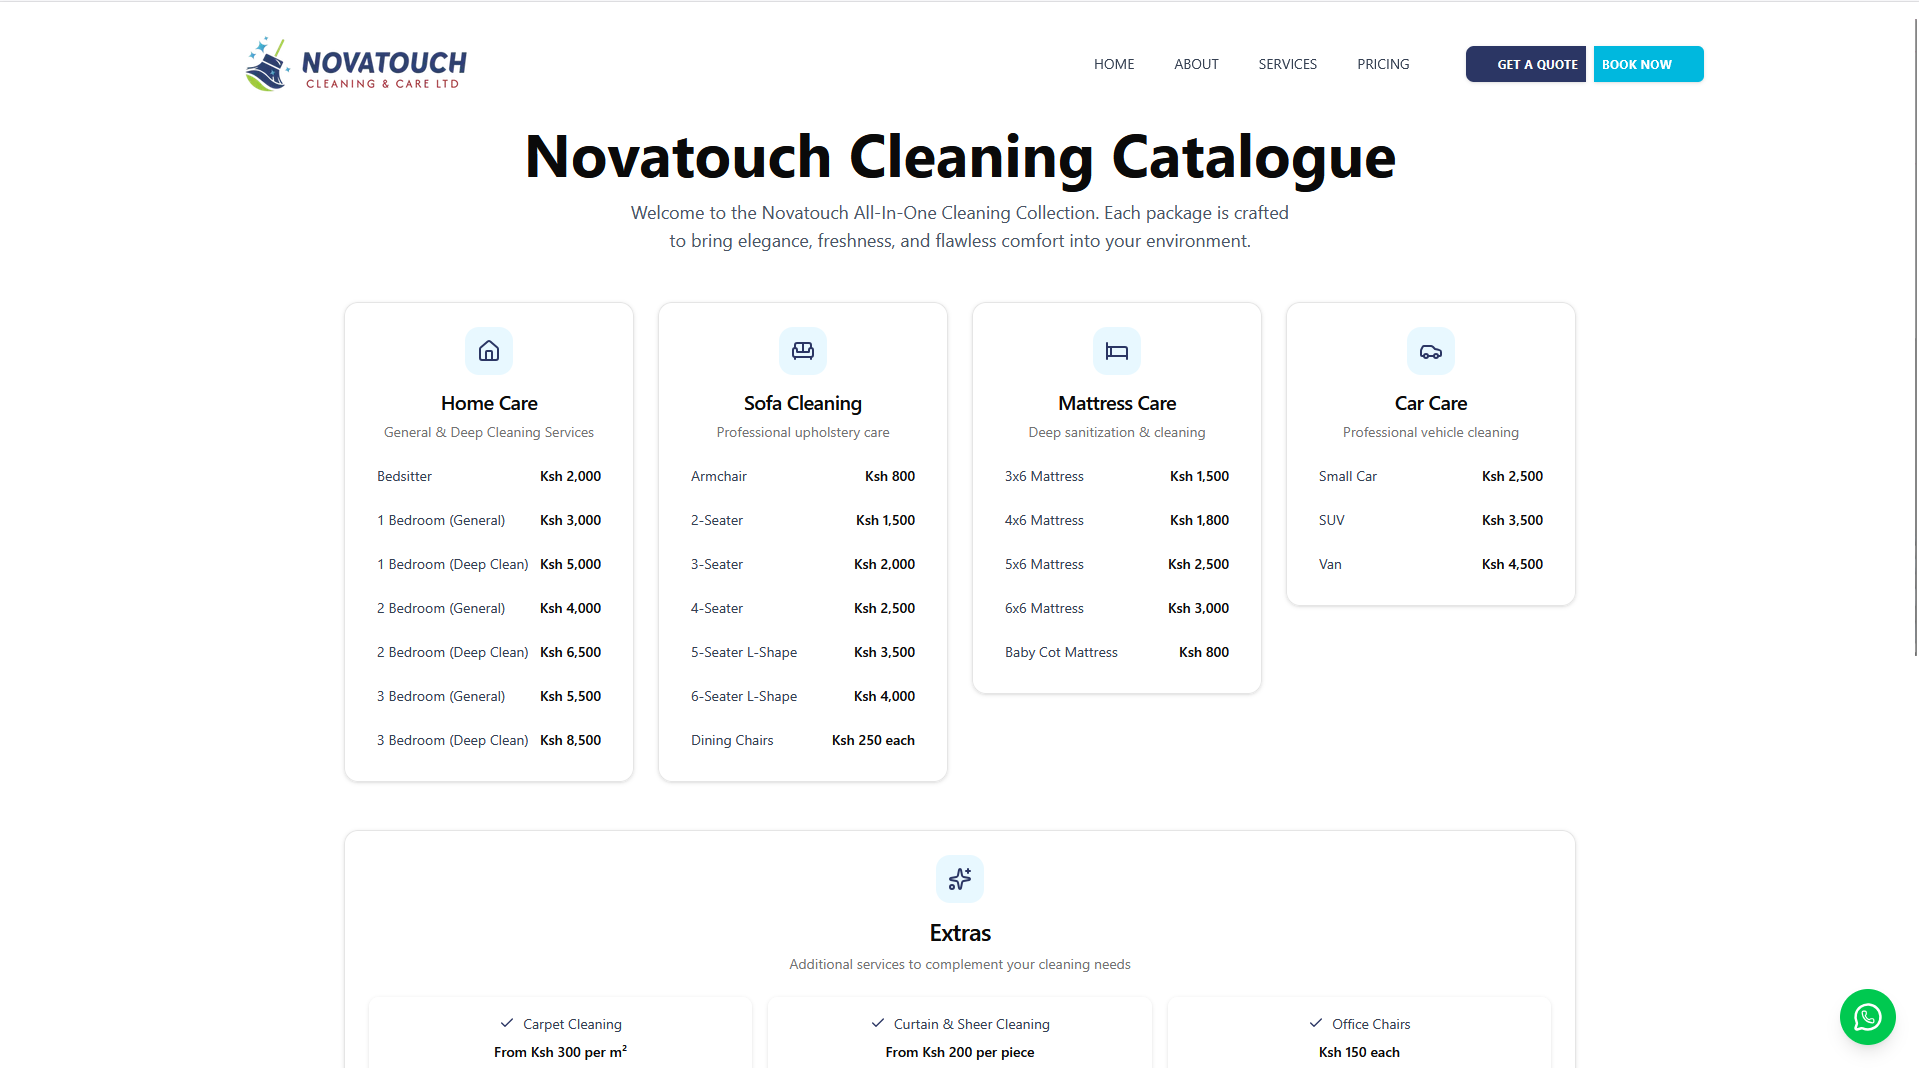This screenshot has width=1919, height=1068.
Task: Click the '2-Seater' row label
Action: click(717, 520)
